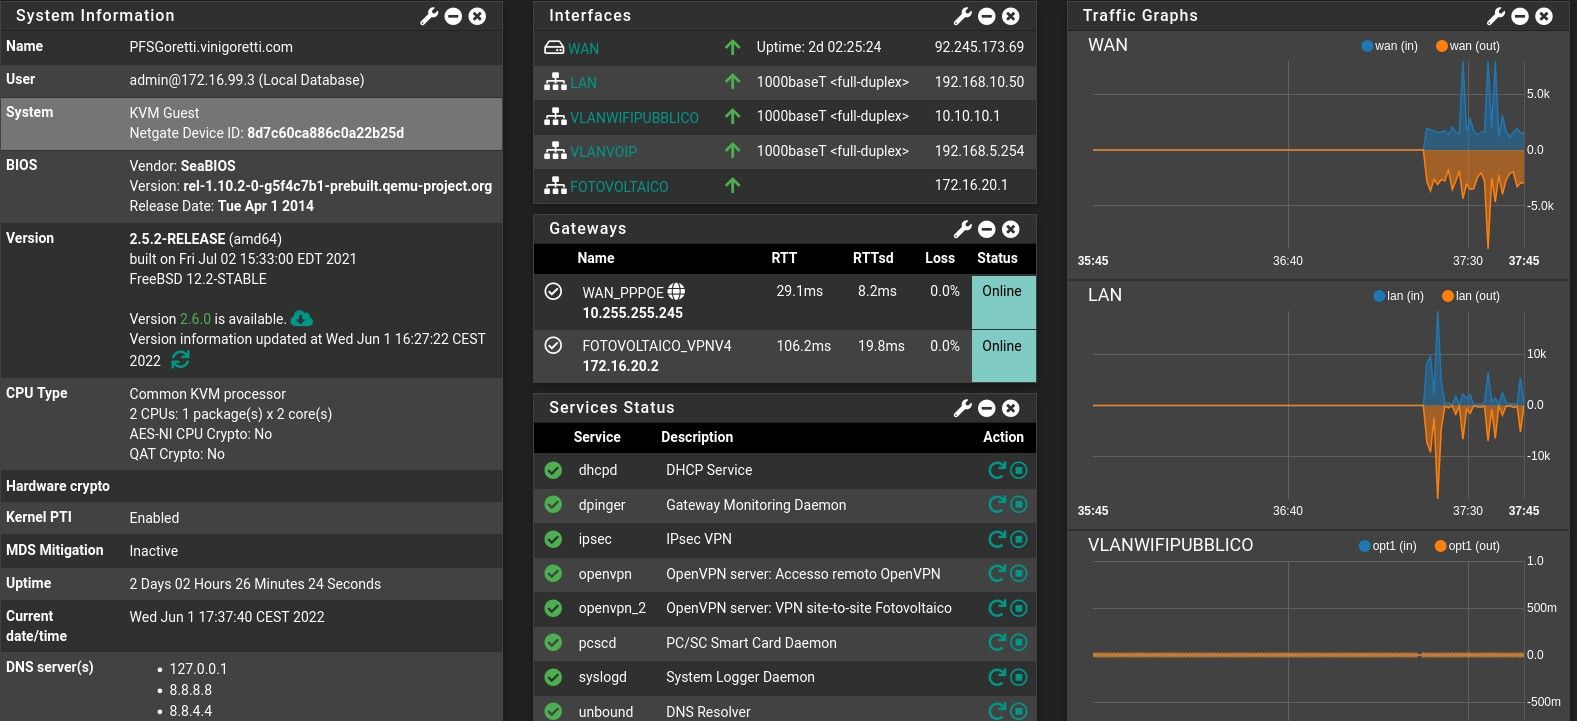Viewport: 1577px width, 721px height.
Task: Select the WAN address 92.245.173.69
Action: 979,47
